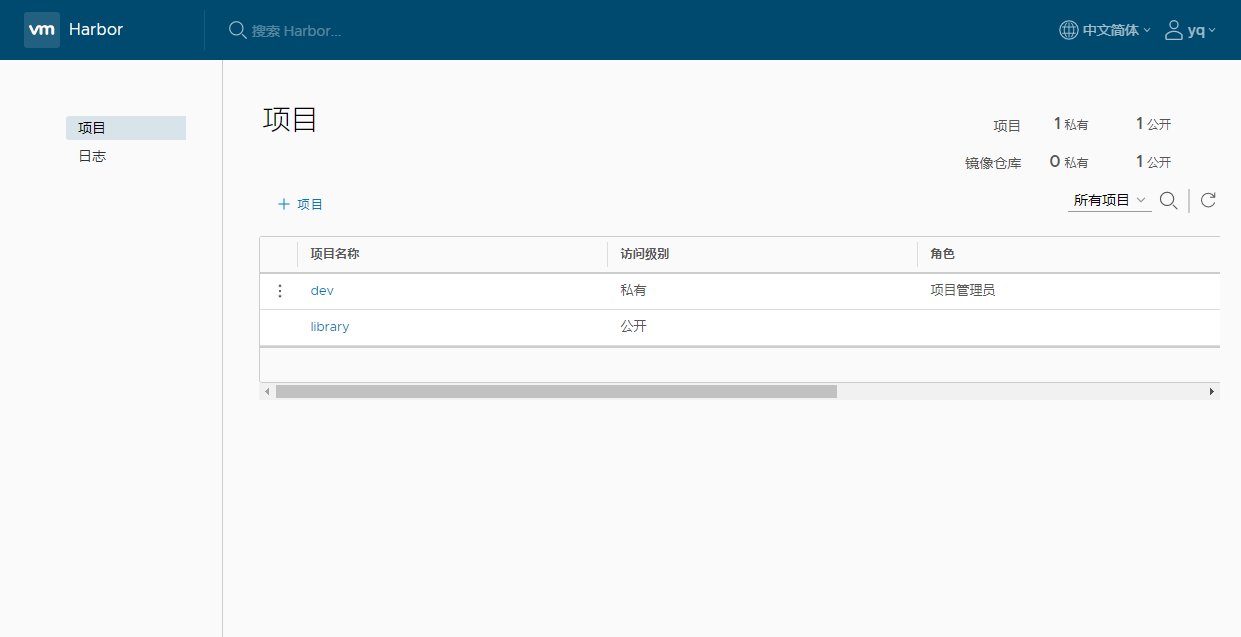Click the 项目名称 column header

pyautogui.click(x=335, y=254)
